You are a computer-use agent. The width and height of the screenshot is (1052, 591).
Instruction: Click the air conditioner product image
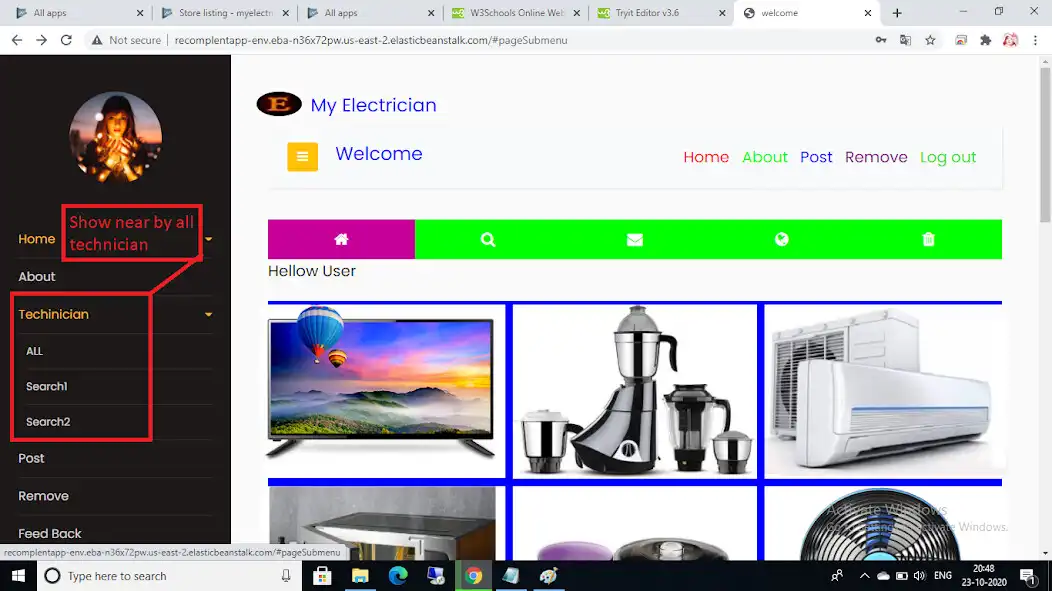[x=884, y=391]
